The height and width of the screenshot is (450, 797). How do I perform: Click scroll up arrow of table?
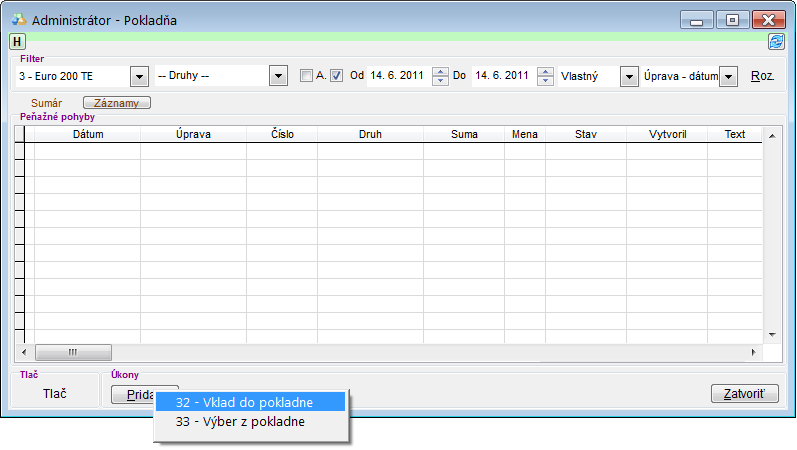(x=771, y=134)
